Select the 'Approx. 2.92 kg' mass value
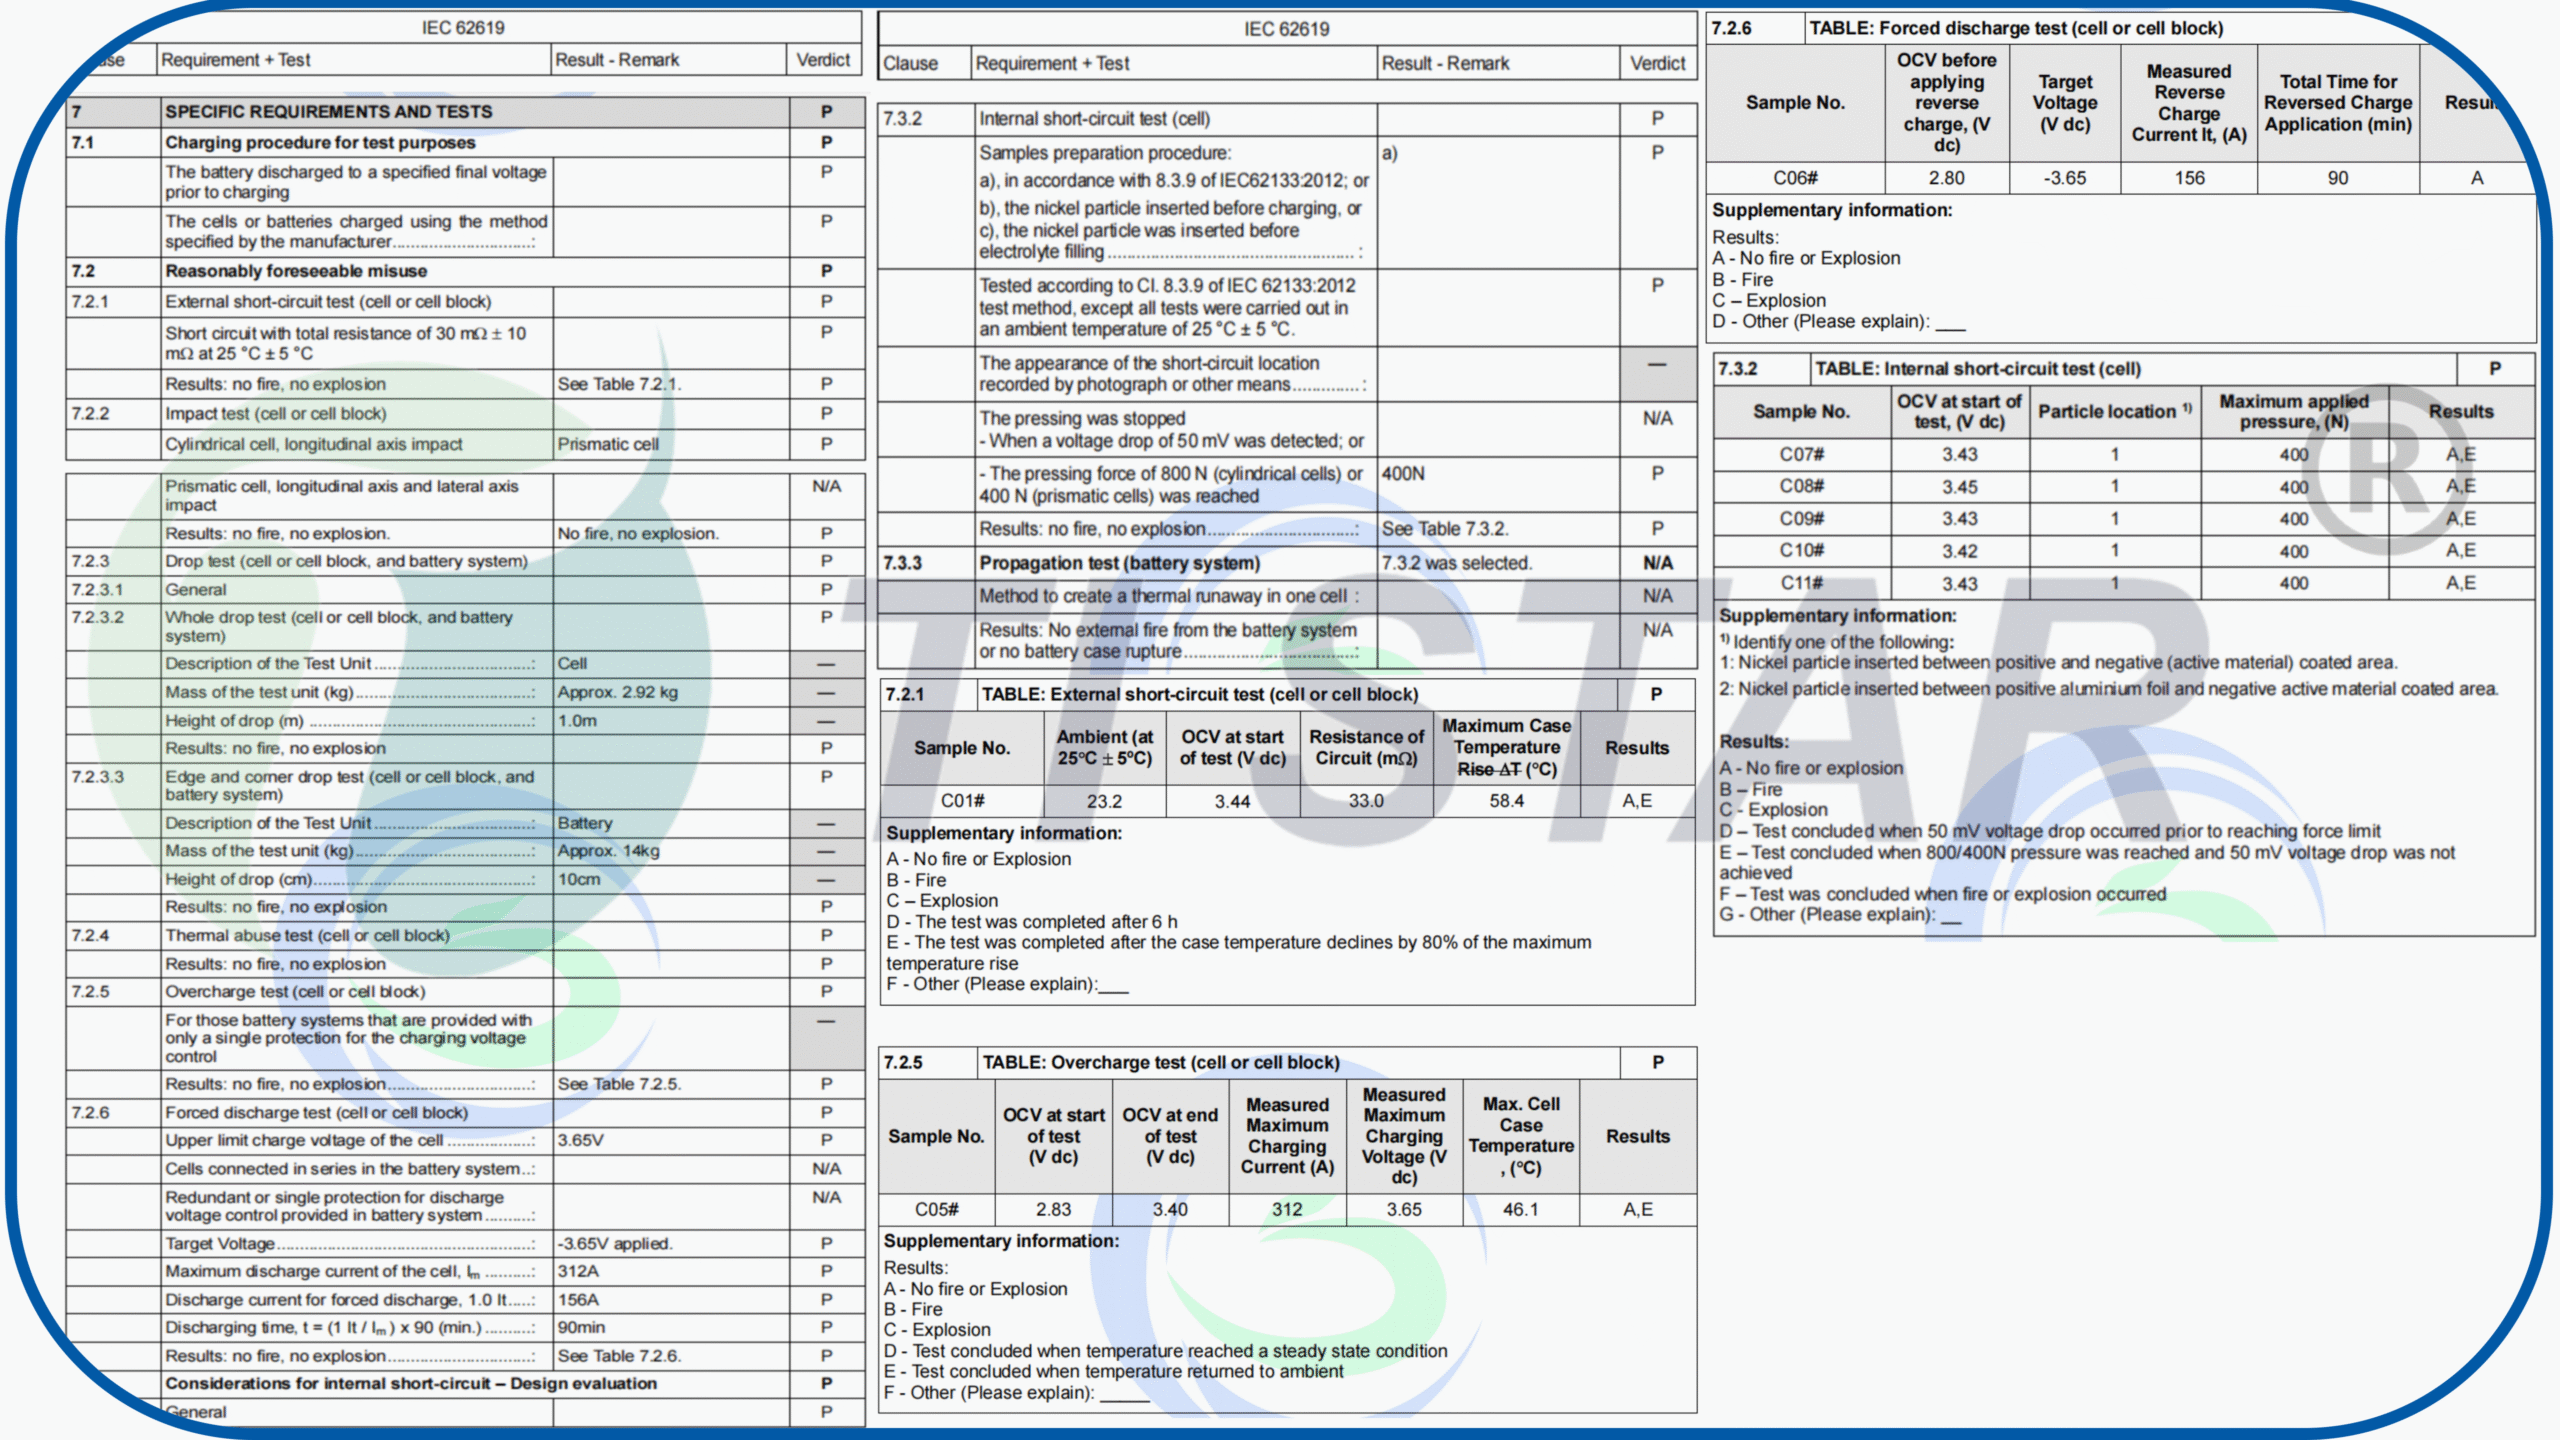Image resolution: width=2560 pixels, height=1440 pixels. [617, 692]
